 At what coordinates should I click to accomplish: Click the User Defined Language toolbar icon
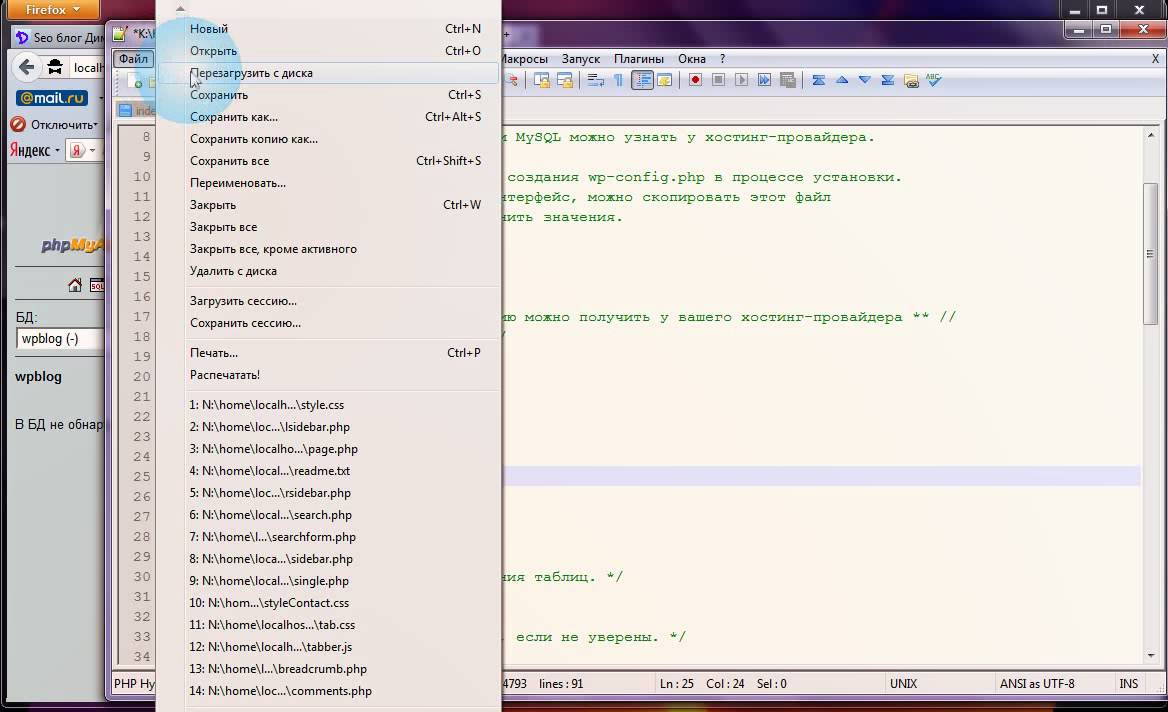pos(664,80)
